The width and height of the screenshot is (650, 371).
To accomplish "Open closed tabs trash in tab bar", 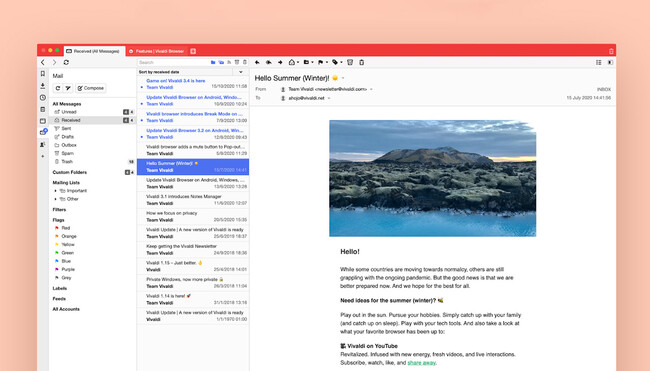I will (x=611, y=51).
